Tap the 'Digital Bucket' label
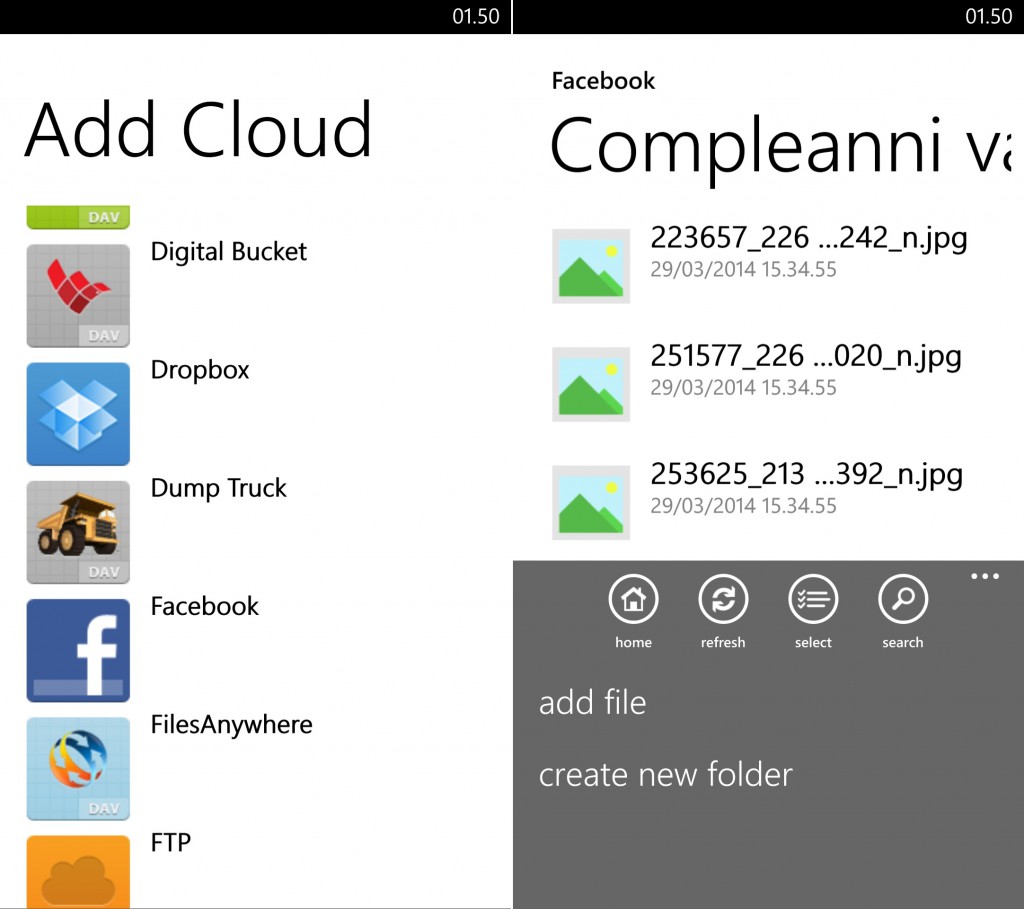Screen dimensions: 1024x909 point(229,252)
